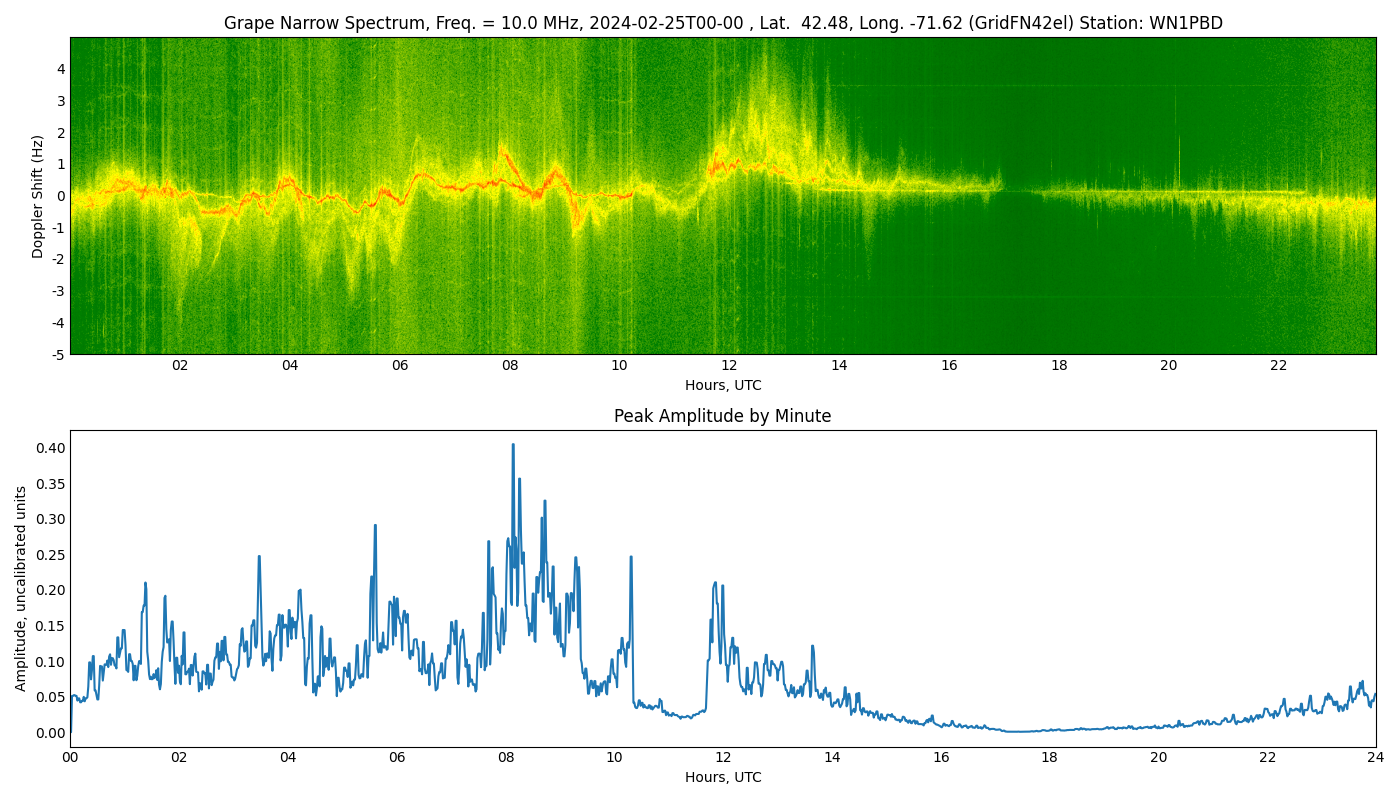Click the 0.00 tick on amplitude axis

50,733
